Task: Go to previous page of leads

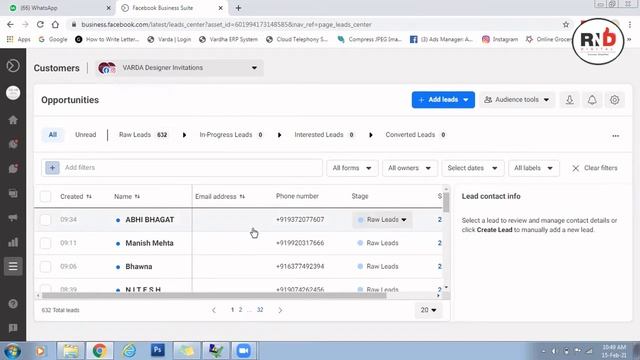Action: click(214, 310)
